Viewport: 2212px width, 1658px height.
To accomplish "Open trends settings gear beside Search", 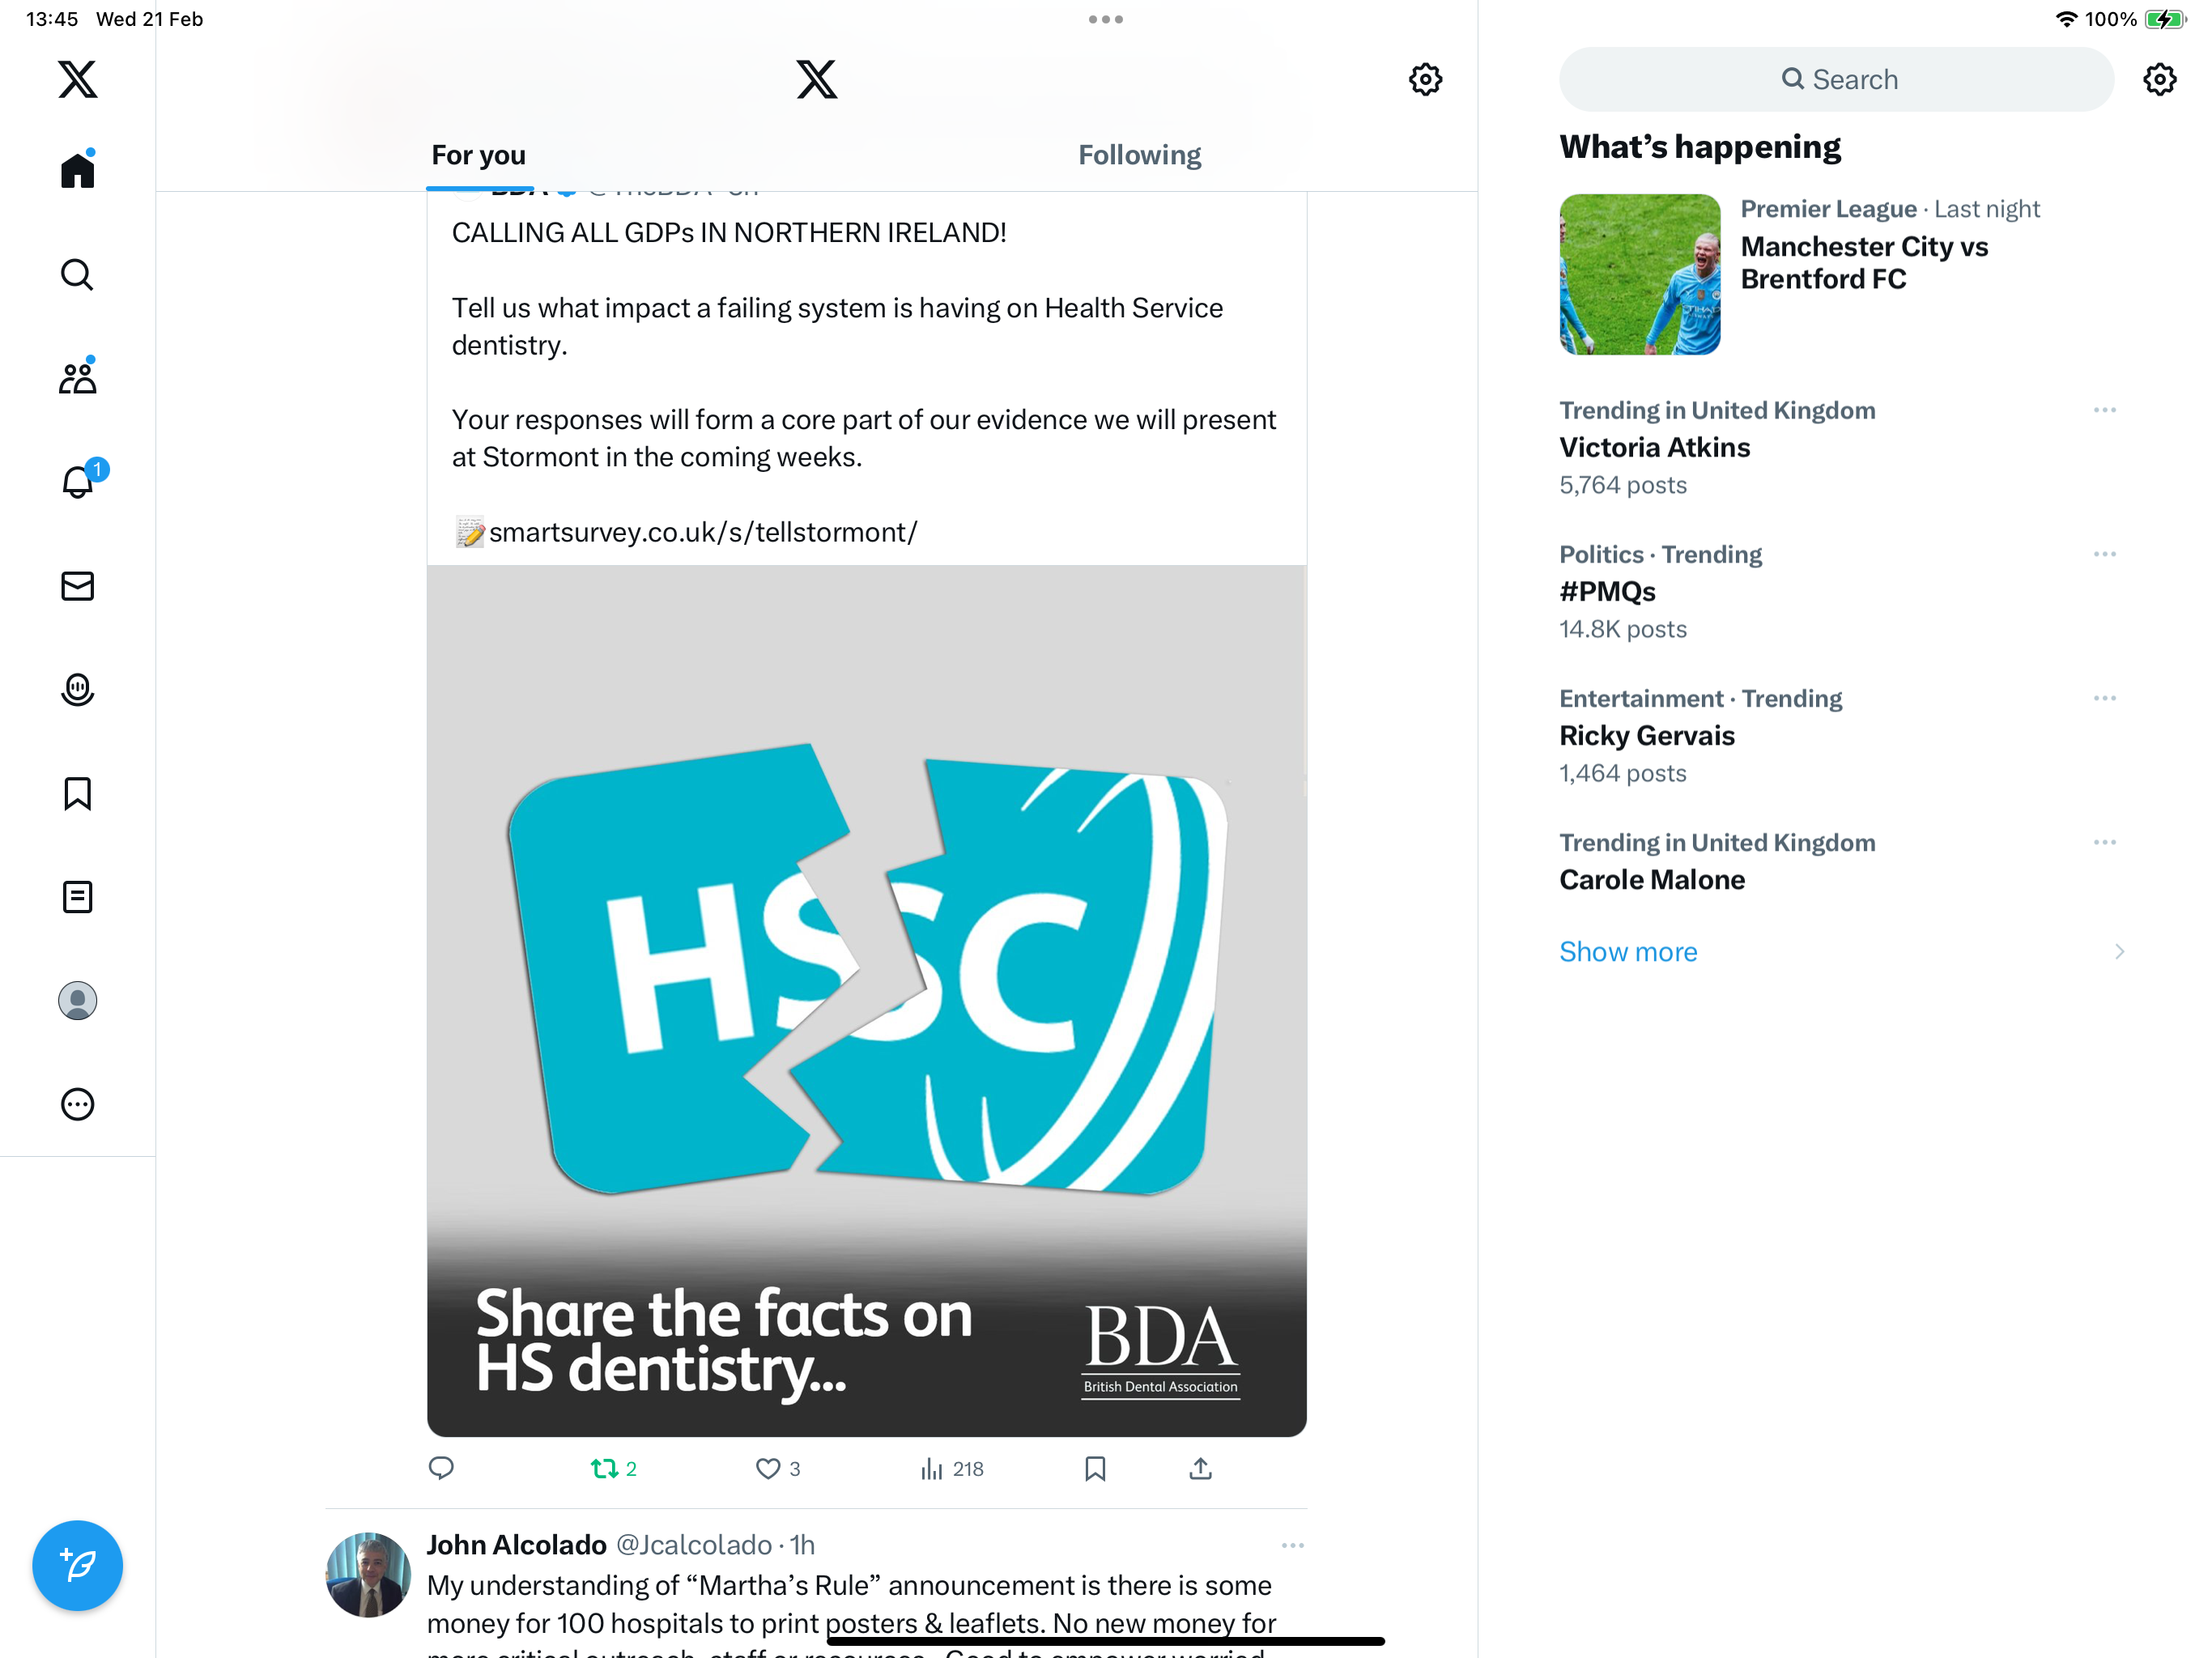I will click(x=2160, y=79).
